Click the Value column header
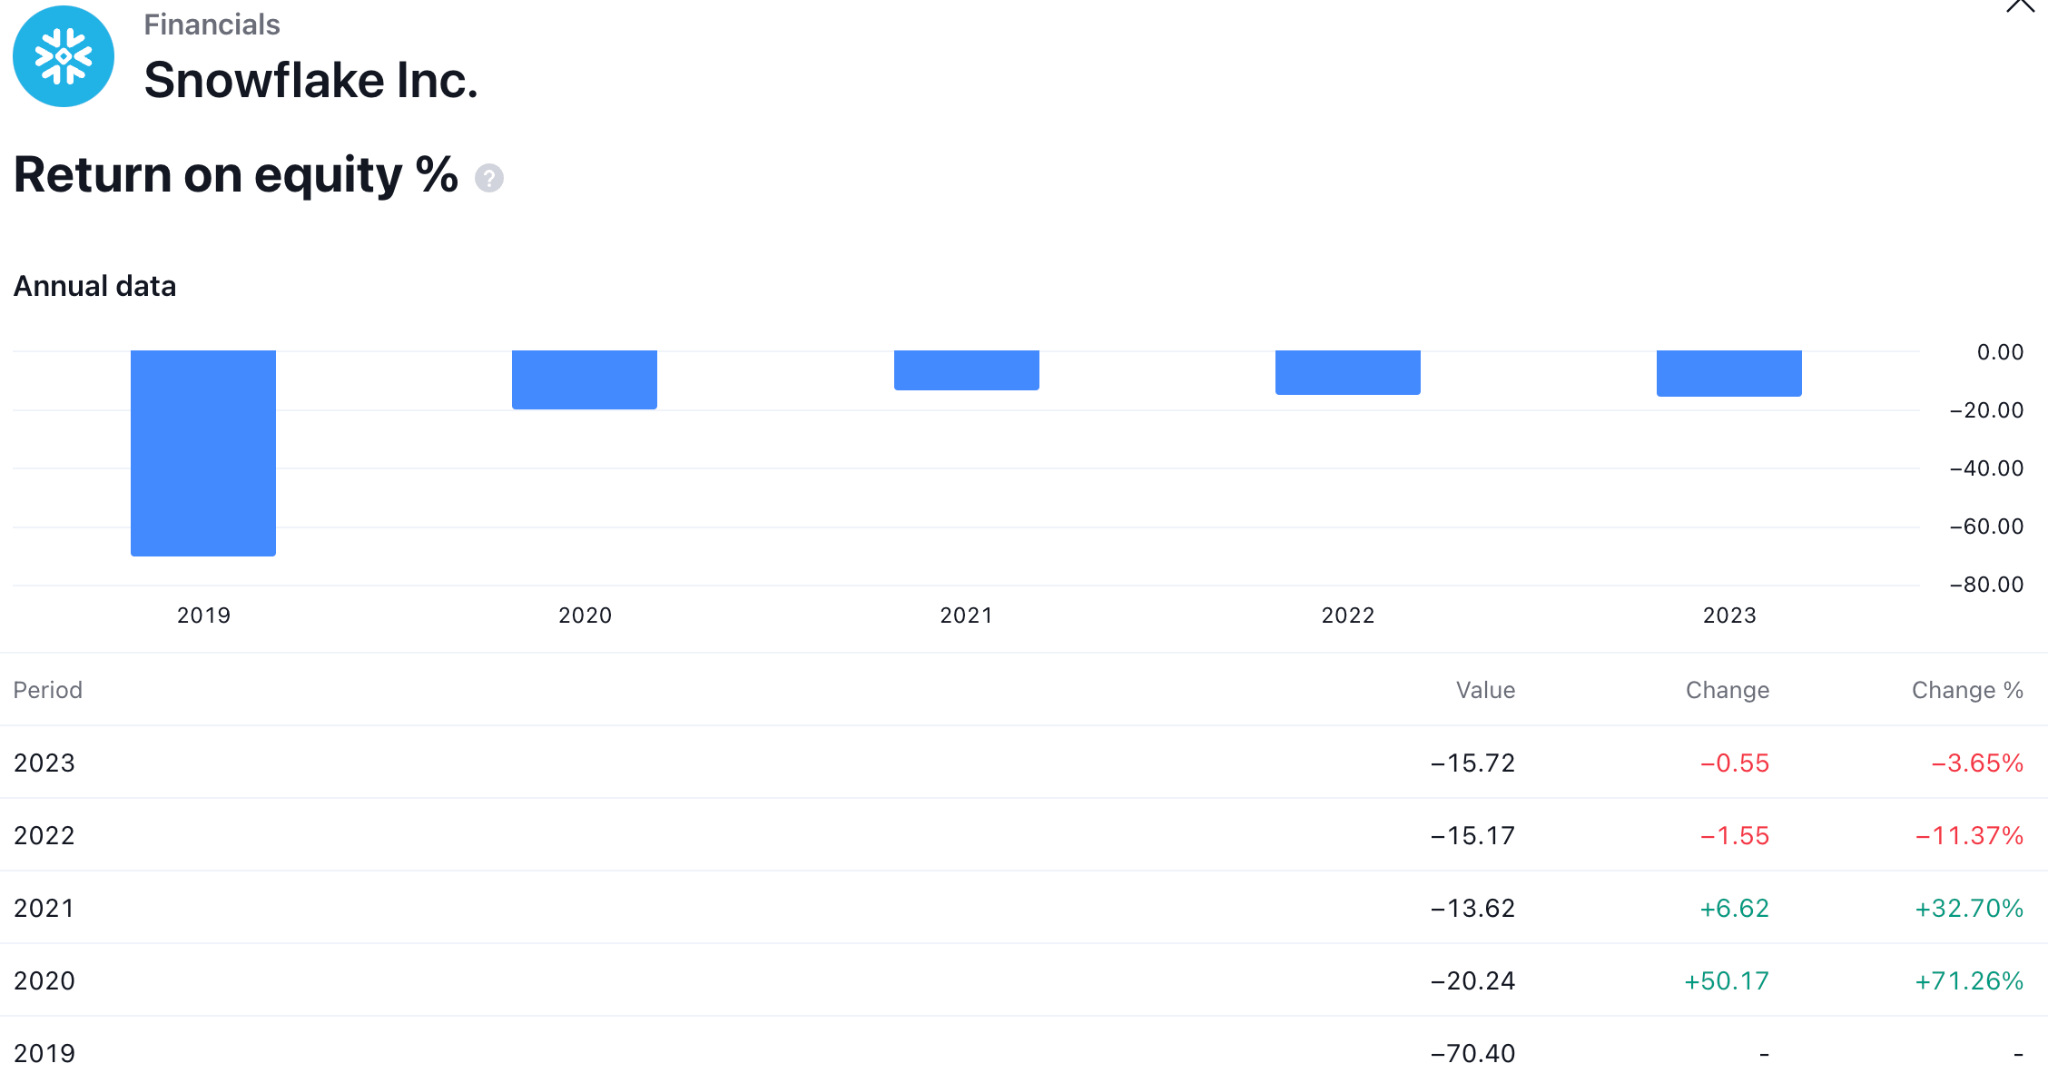Screen dimensions: 2048x1078 pyautogui.click(x=1485, y=690)
